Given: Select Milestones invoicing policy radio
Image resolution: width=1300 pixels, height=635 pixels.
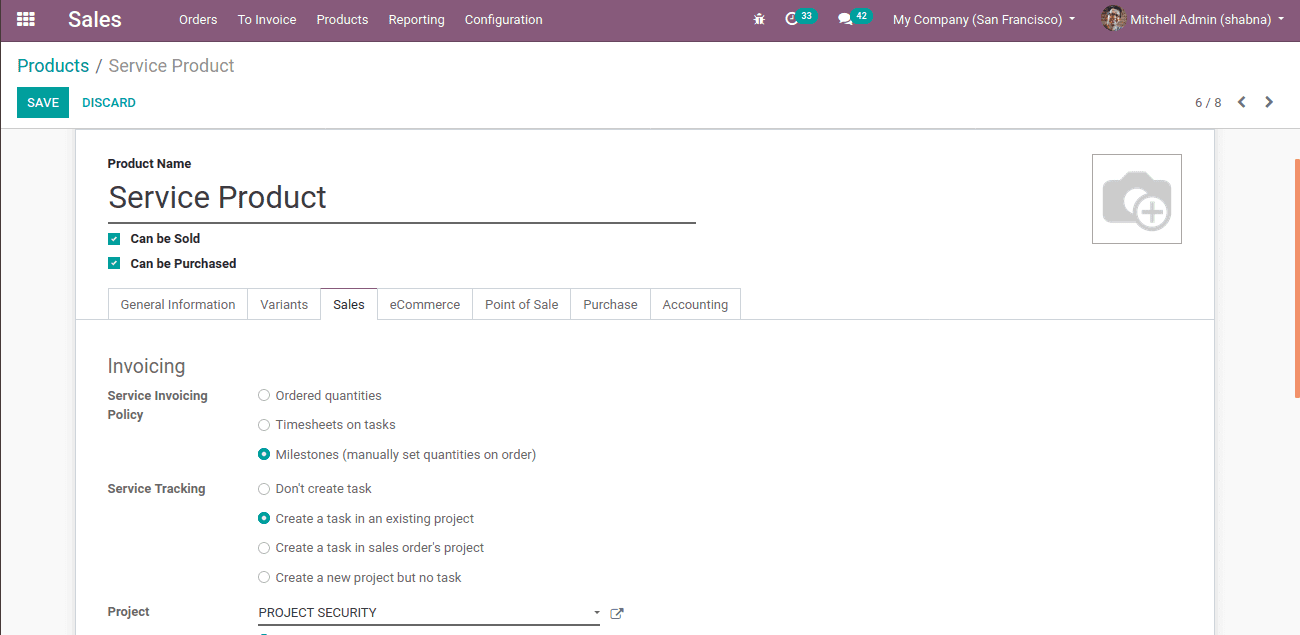Looking at the screenshot, I should (x=264, y=454).
